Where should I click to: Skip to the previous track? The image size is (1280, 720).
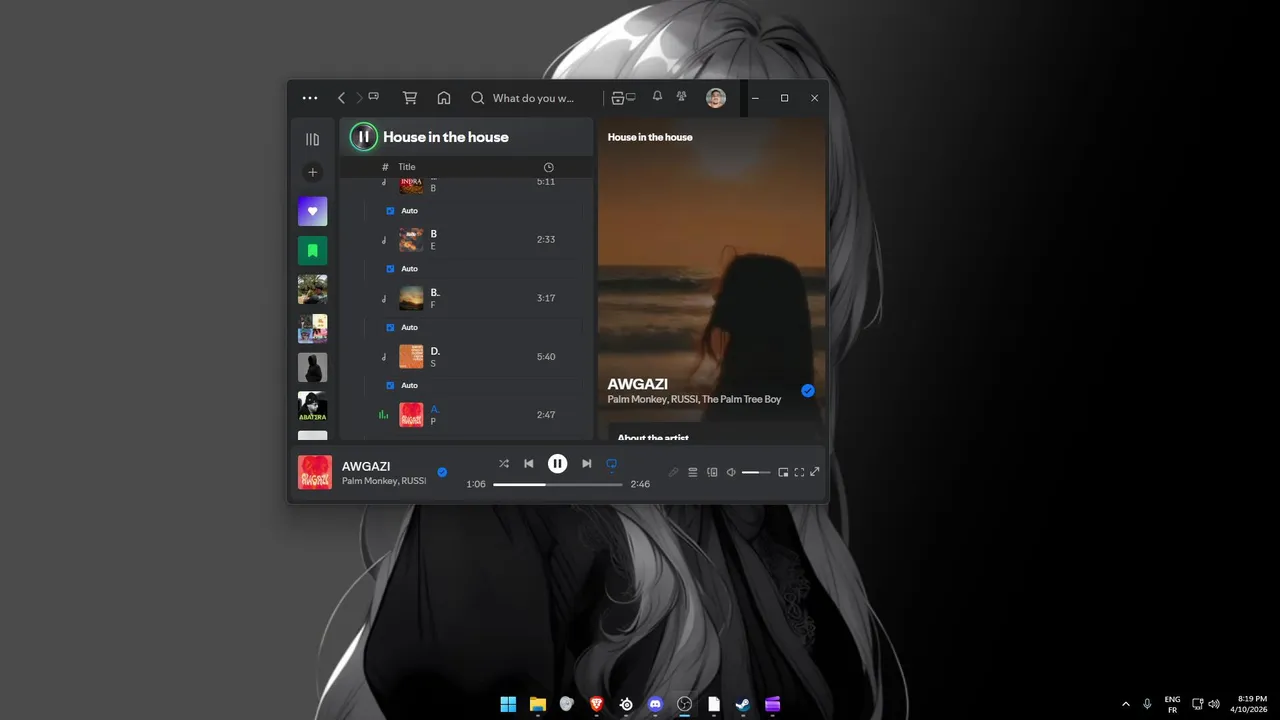(x=529, y=463)
